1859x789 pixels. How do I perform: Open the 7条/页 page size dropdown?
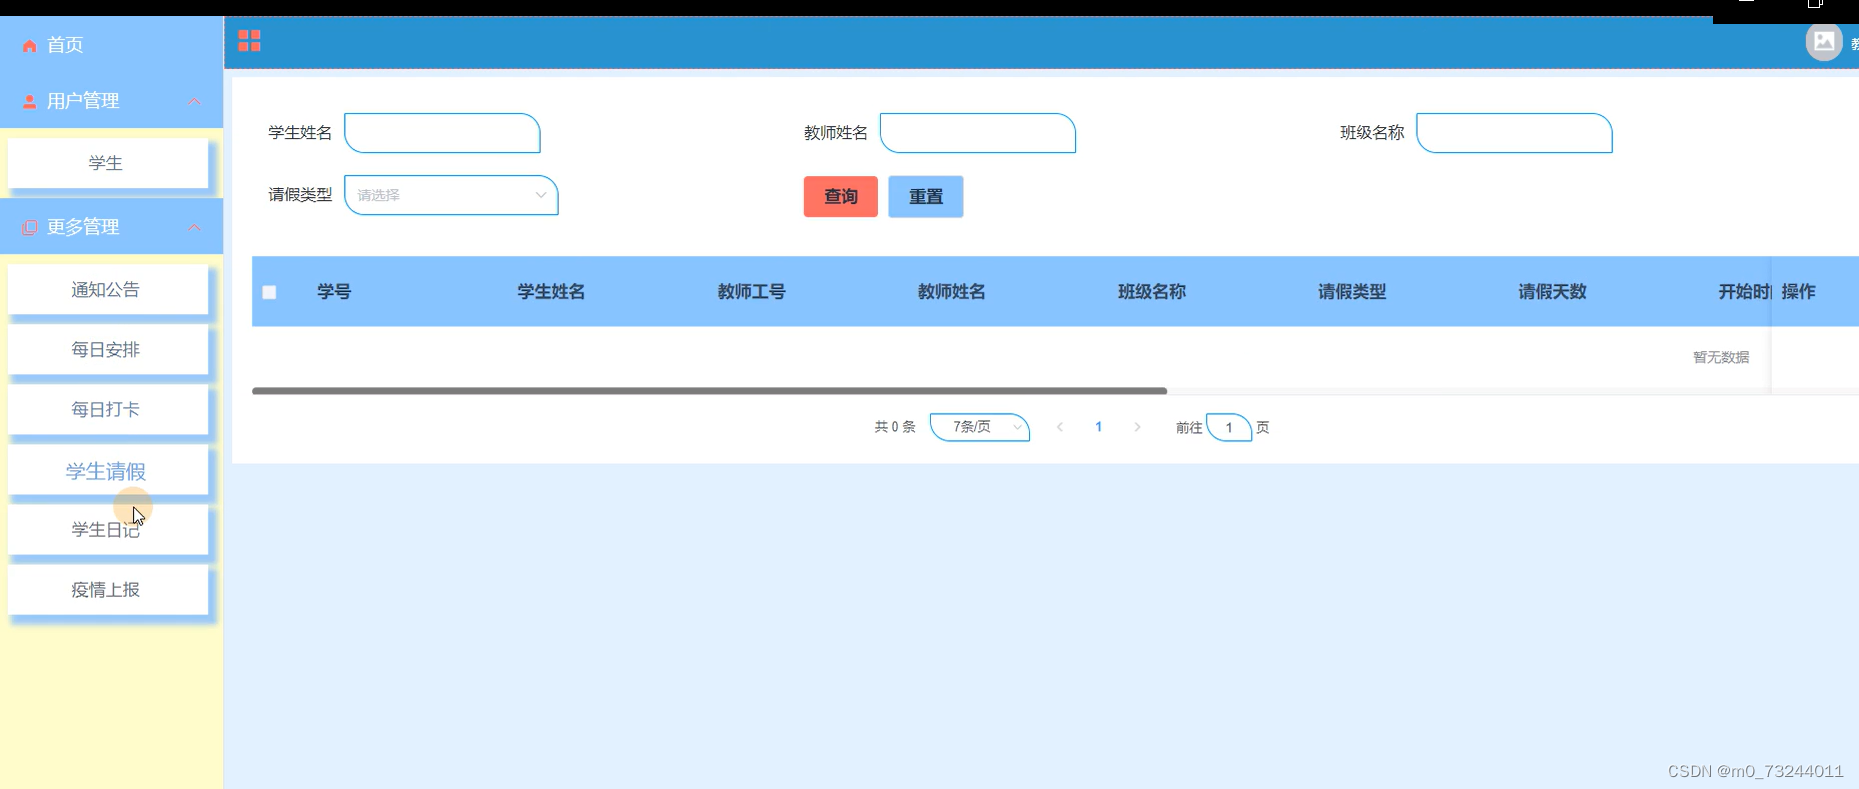pos(980,427)
